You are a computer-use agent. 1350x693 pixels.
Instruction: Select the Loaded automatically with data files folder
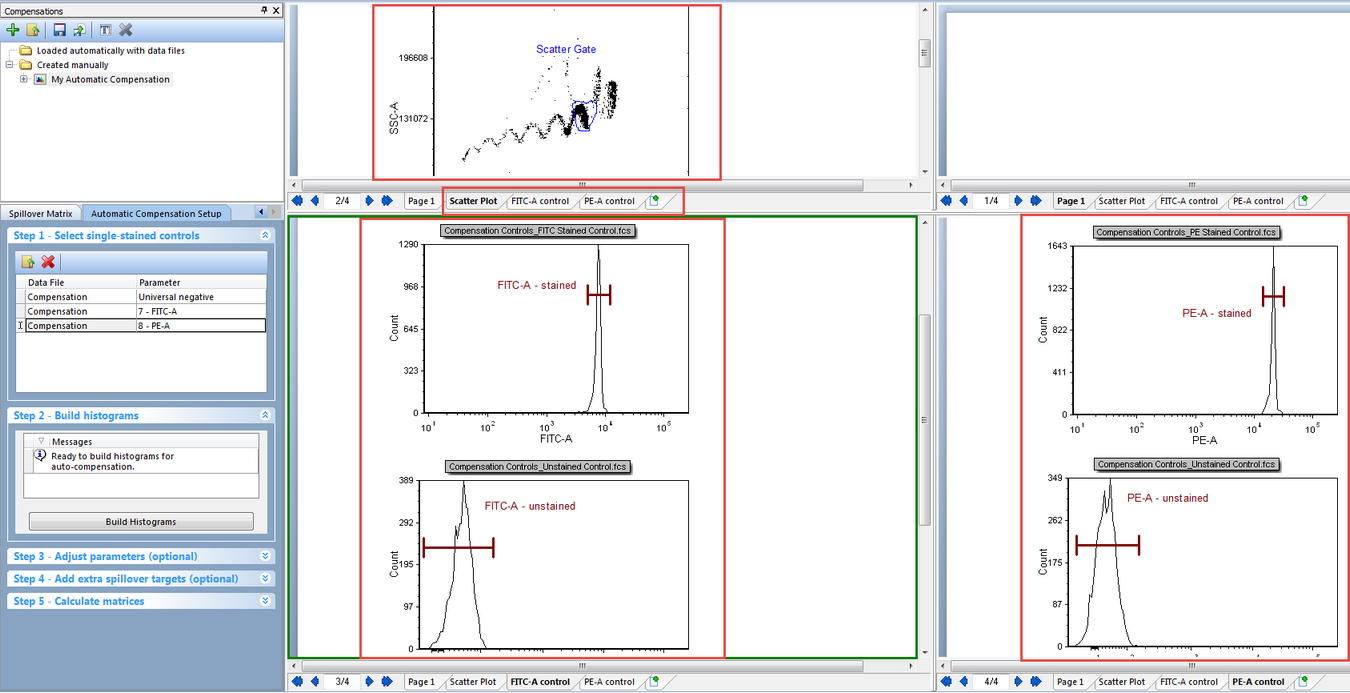[110, 50]
